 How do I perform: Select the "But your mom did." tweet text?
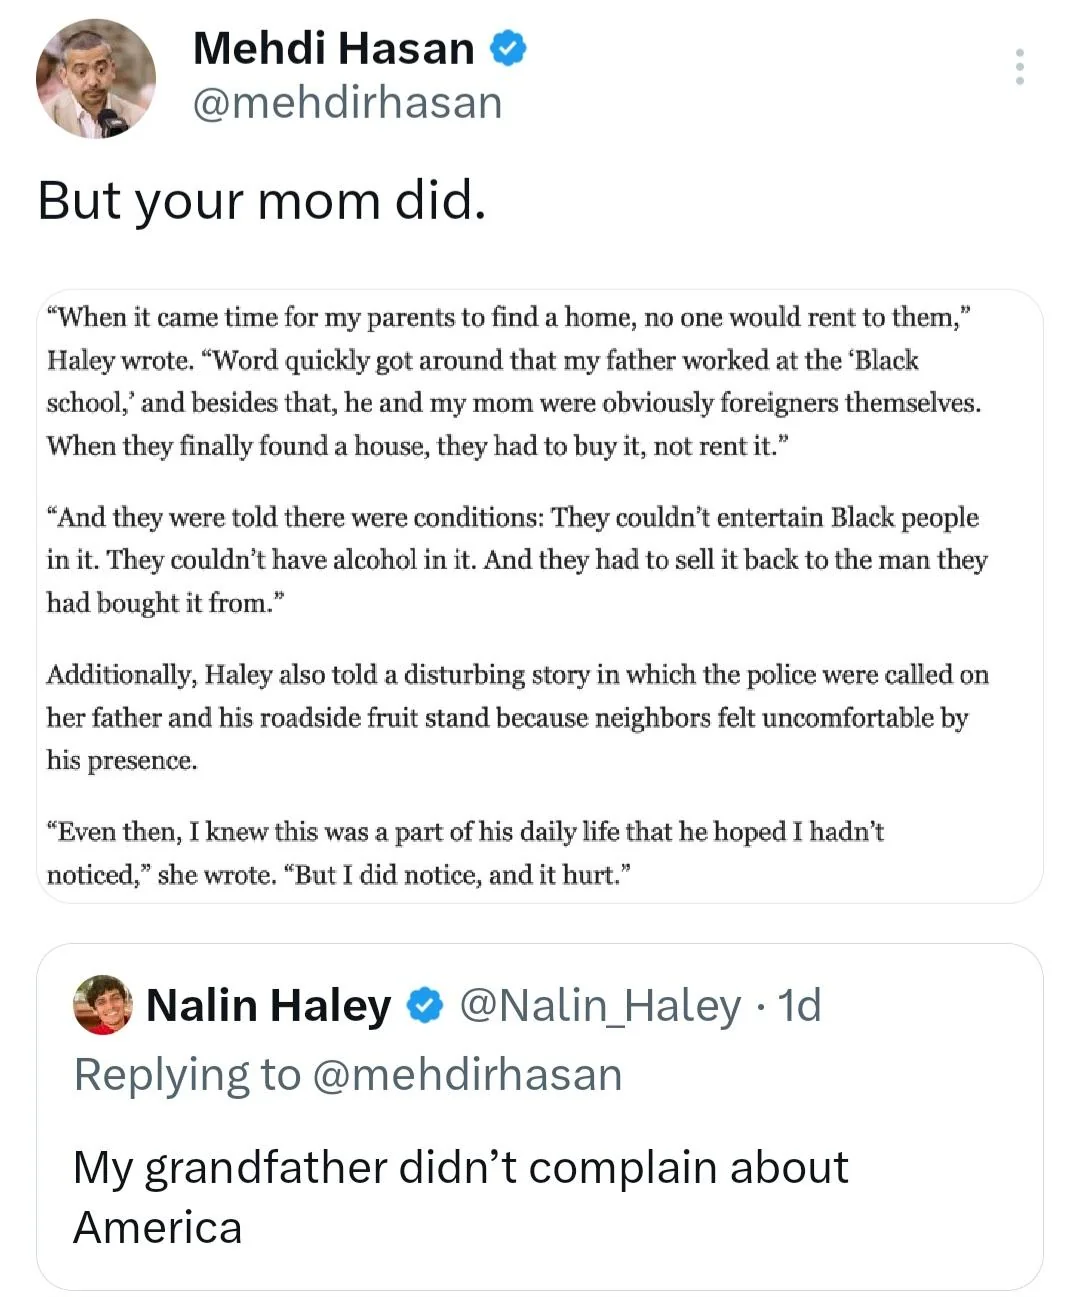(x=262, y=200)
